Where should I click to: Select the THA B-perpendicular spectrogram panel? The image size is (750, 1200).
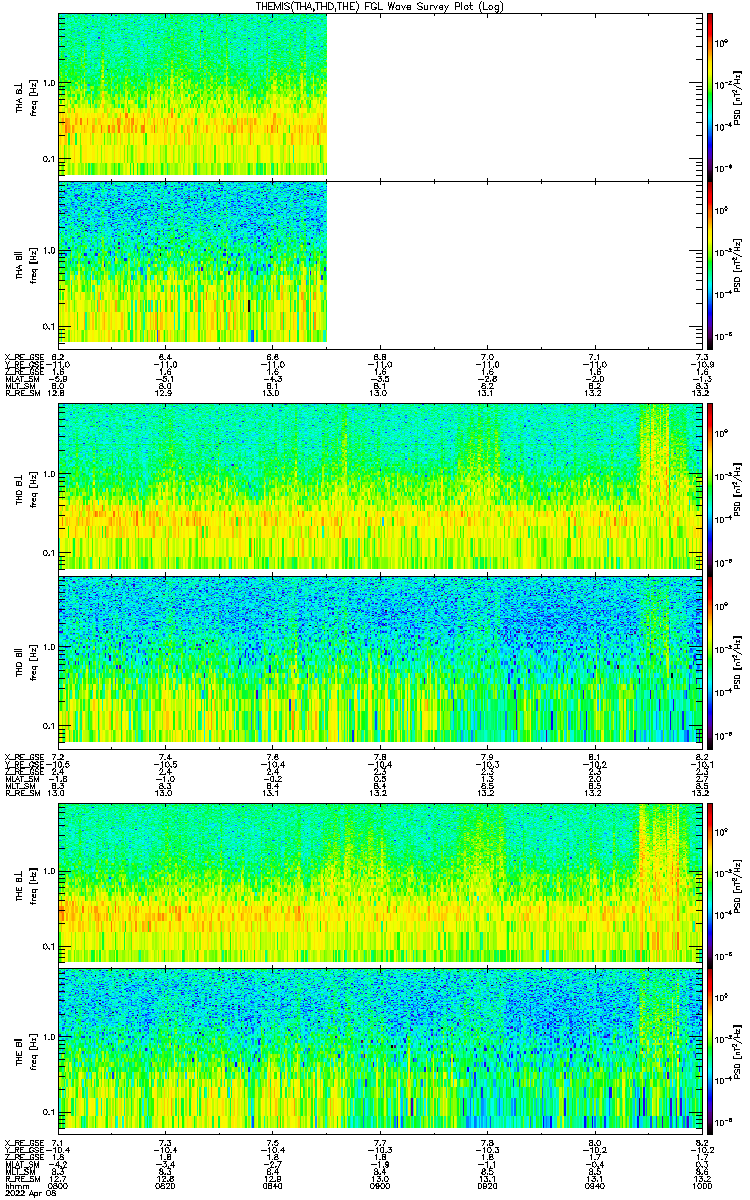(379, 95)
